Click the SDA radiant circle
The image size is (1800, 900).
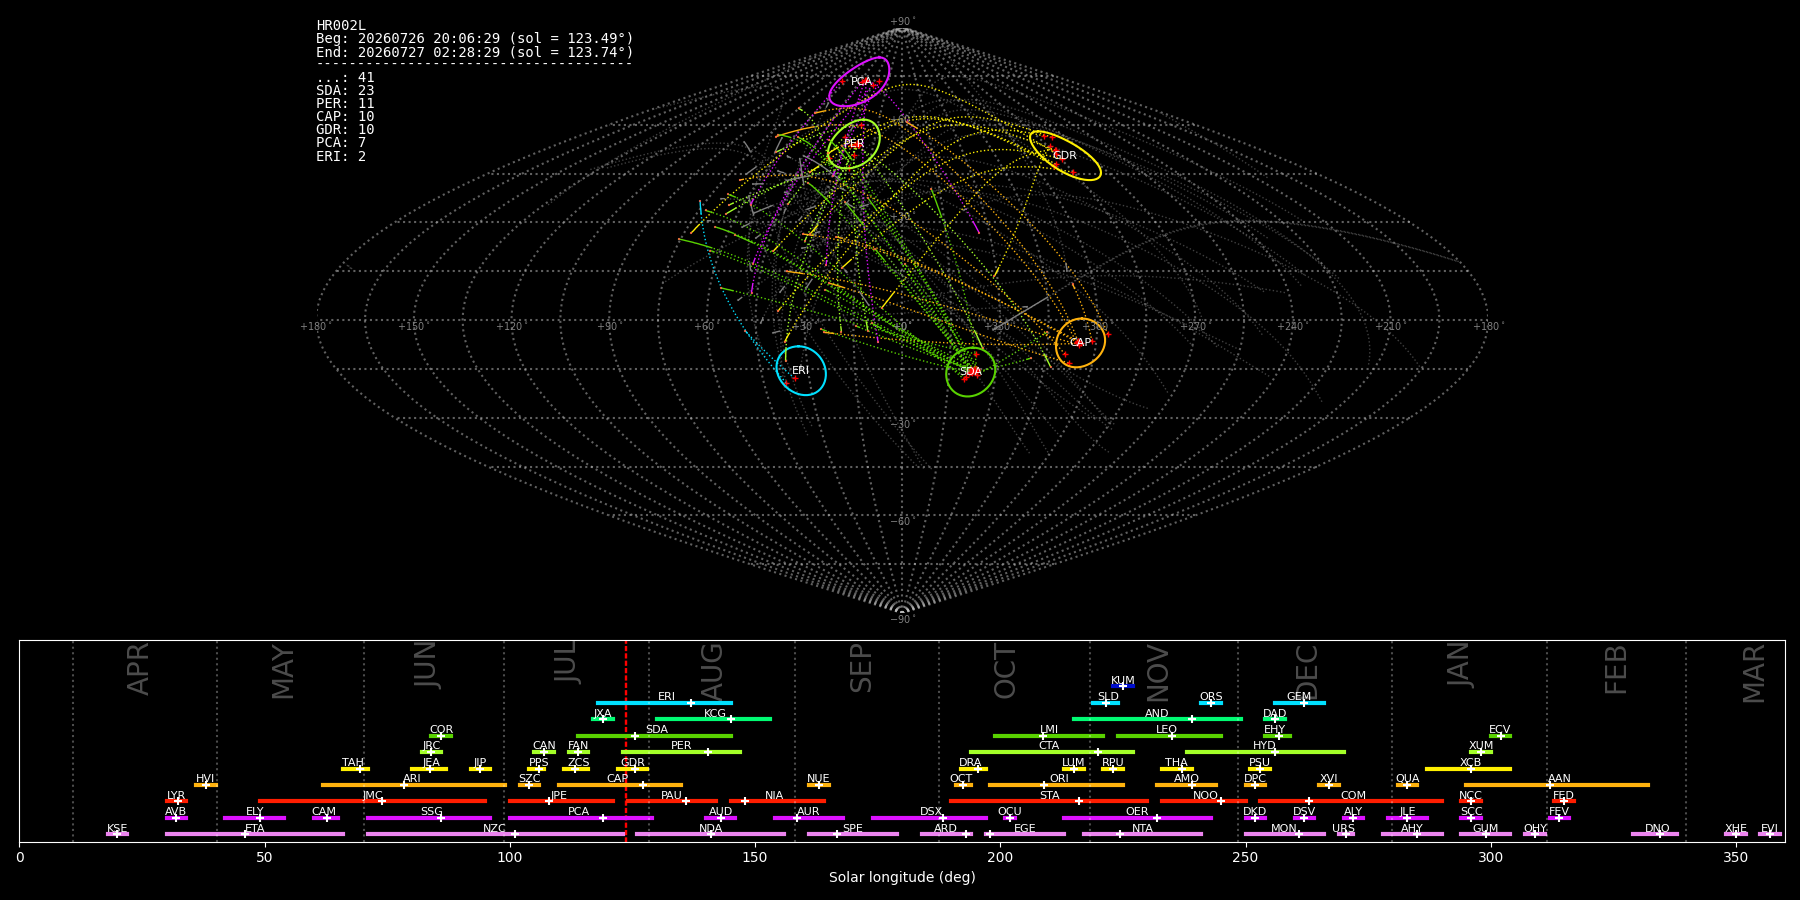click(x=971, y=372)
